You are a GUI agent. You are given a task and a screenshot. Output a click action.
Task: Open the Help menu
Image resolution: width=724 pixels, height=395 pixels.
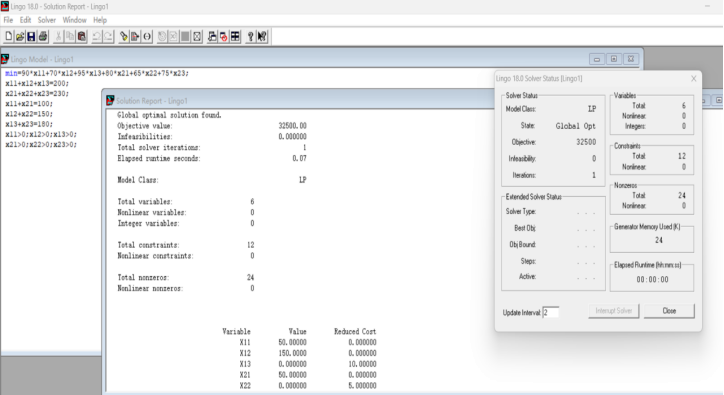point(100,20)
